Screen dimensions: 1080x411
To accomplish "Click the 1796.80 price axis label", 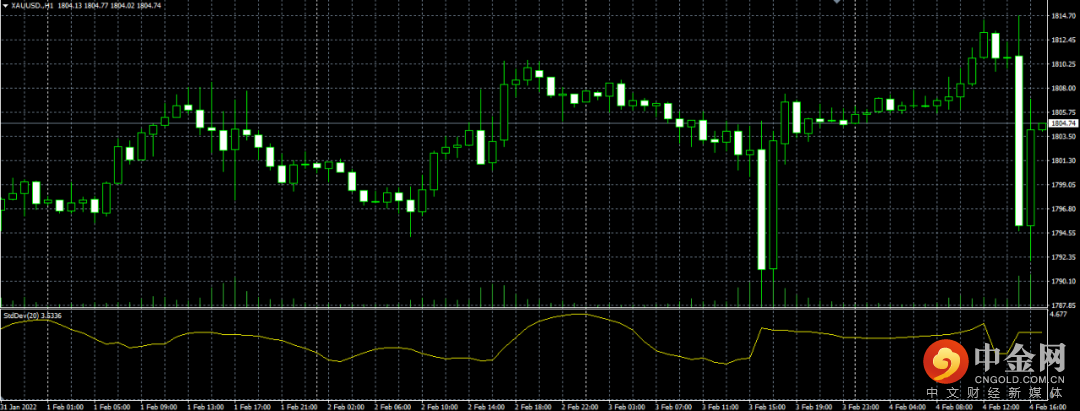I will click(1065, 209).
